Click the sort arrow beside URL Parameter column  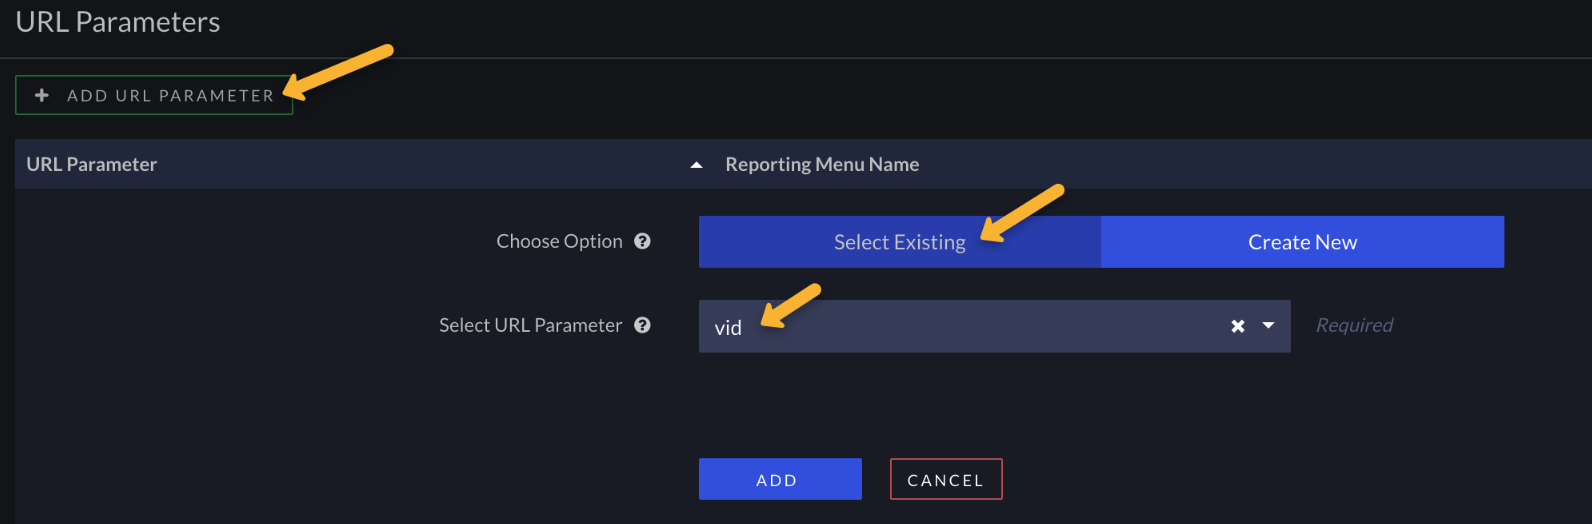[696, 165]
